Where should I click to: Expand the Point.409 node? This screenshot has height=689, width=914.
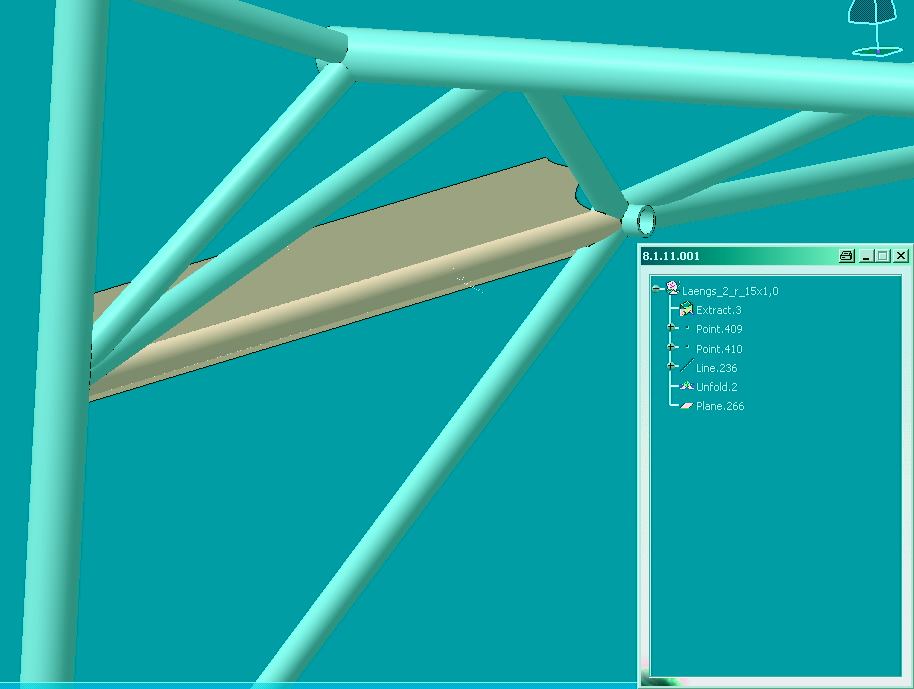point(671,328)
